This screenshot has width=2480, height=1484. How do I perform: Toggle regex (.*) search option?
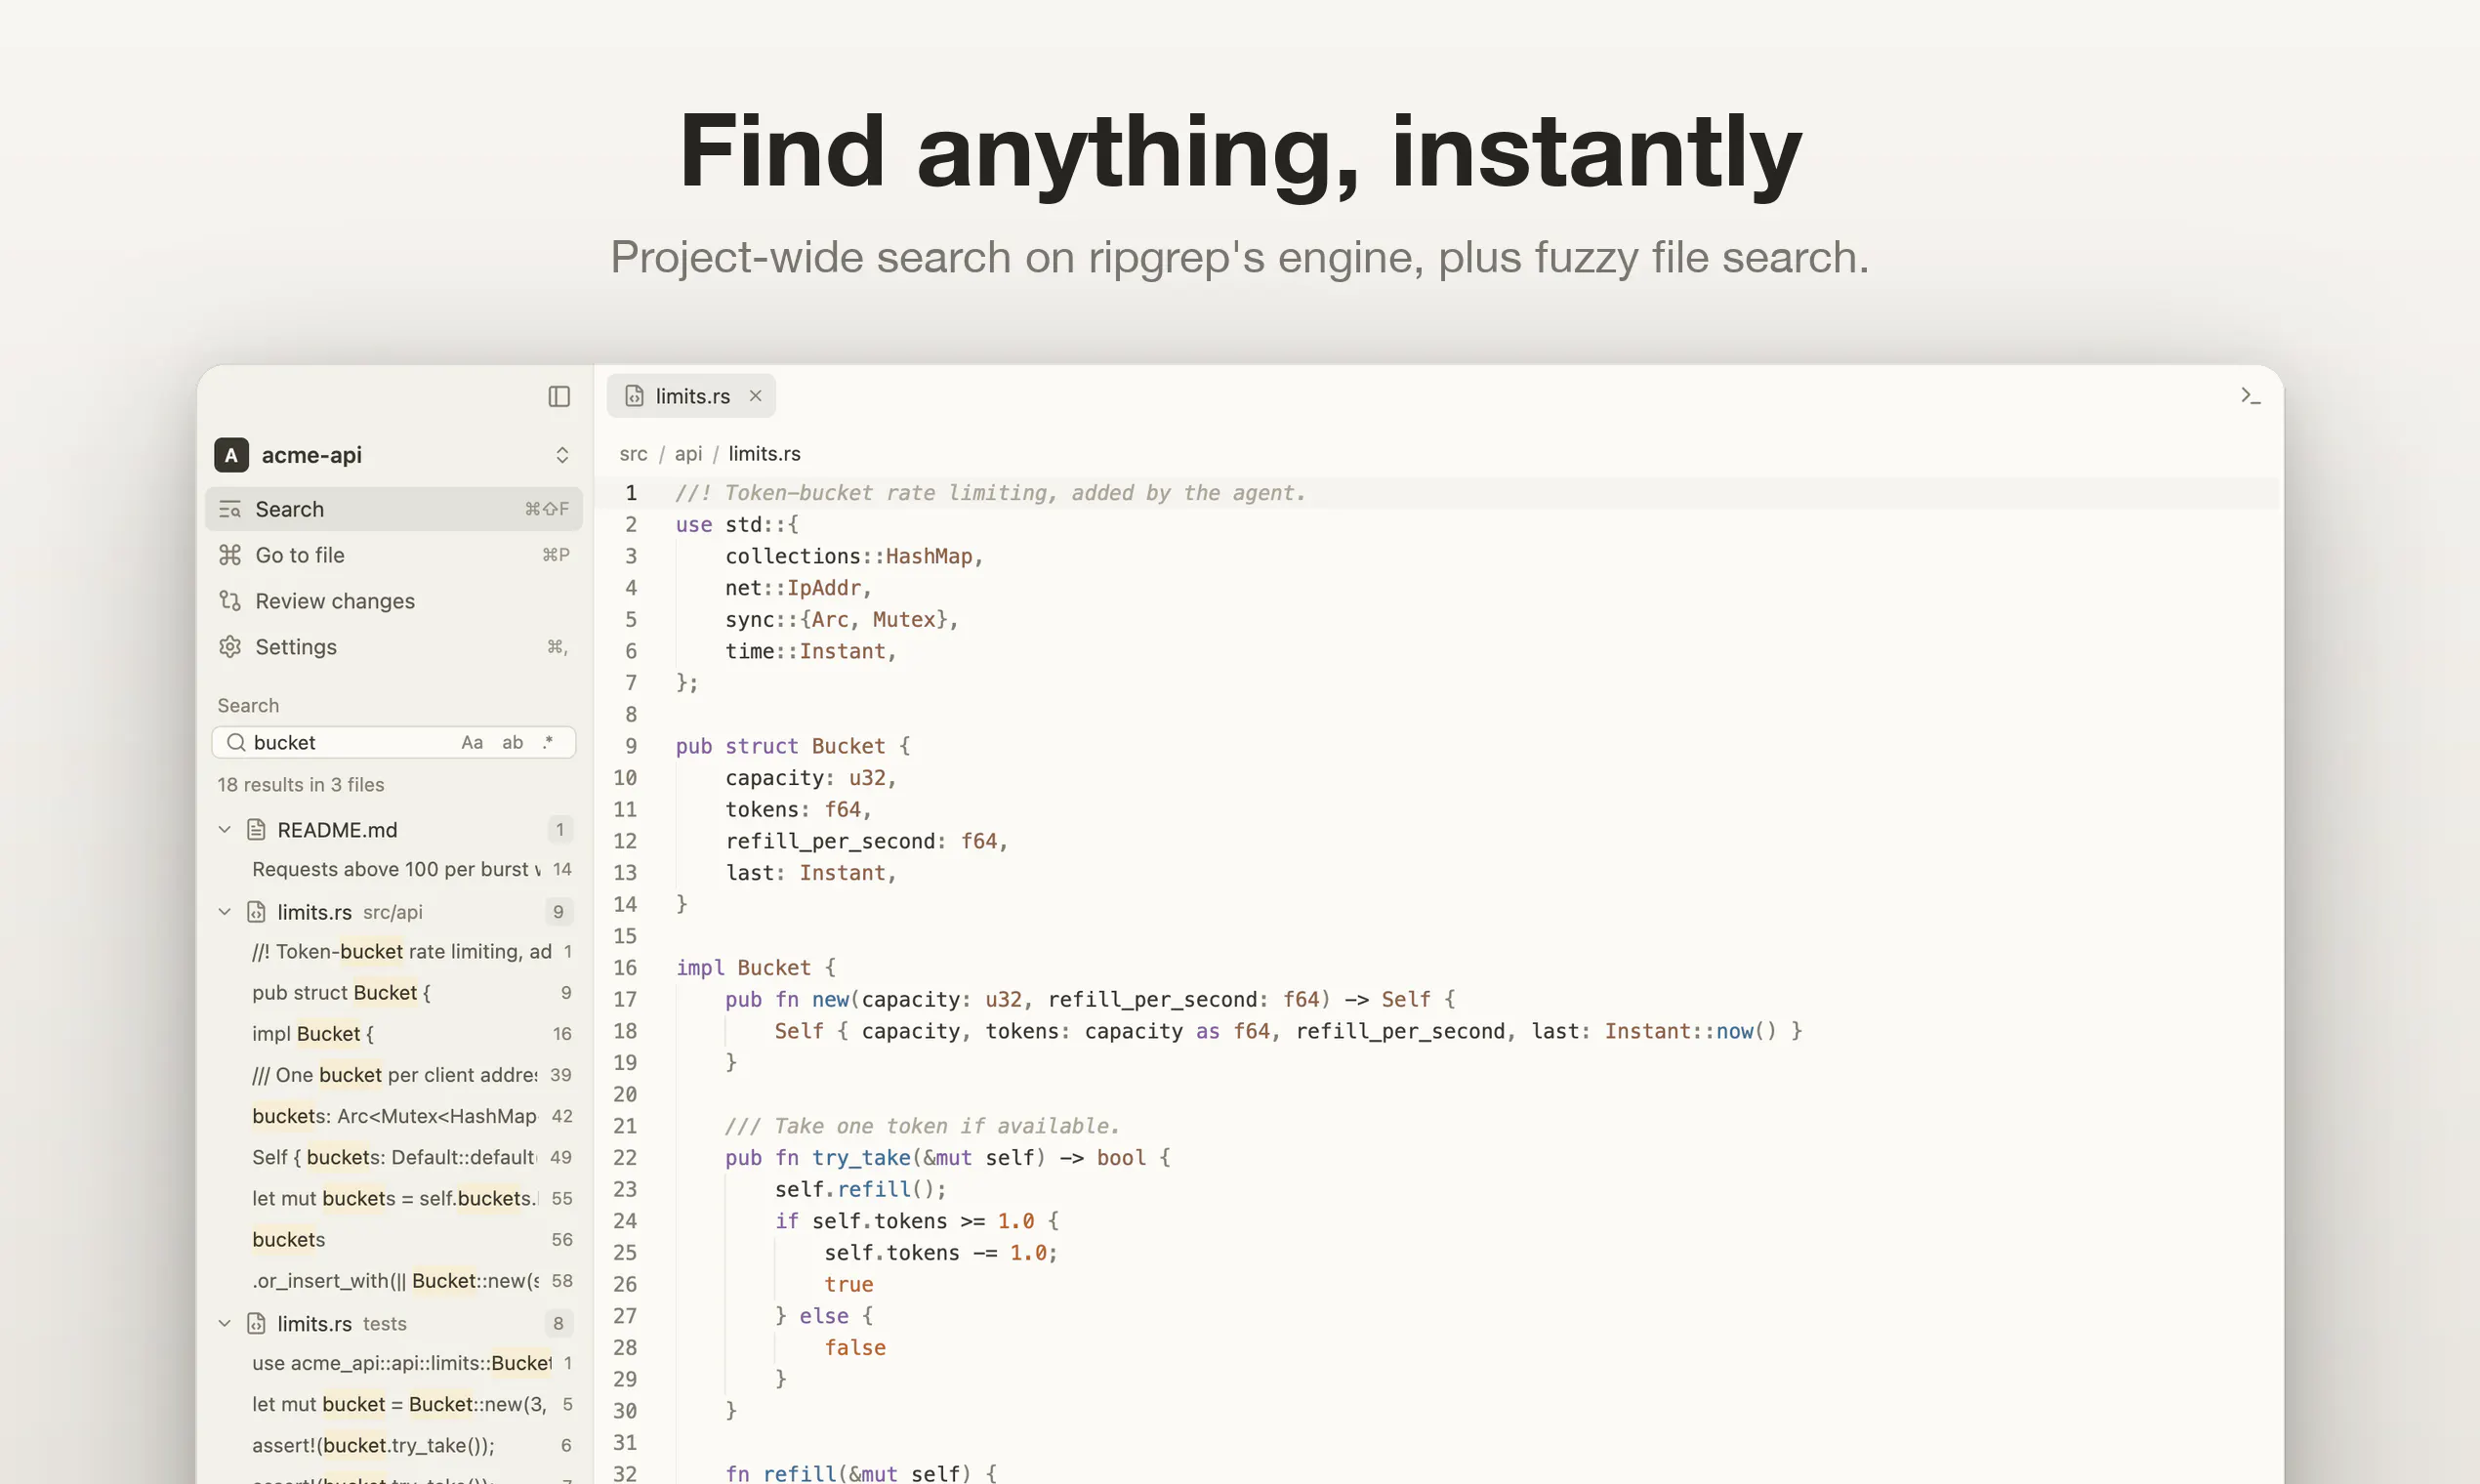click(548, 742)
